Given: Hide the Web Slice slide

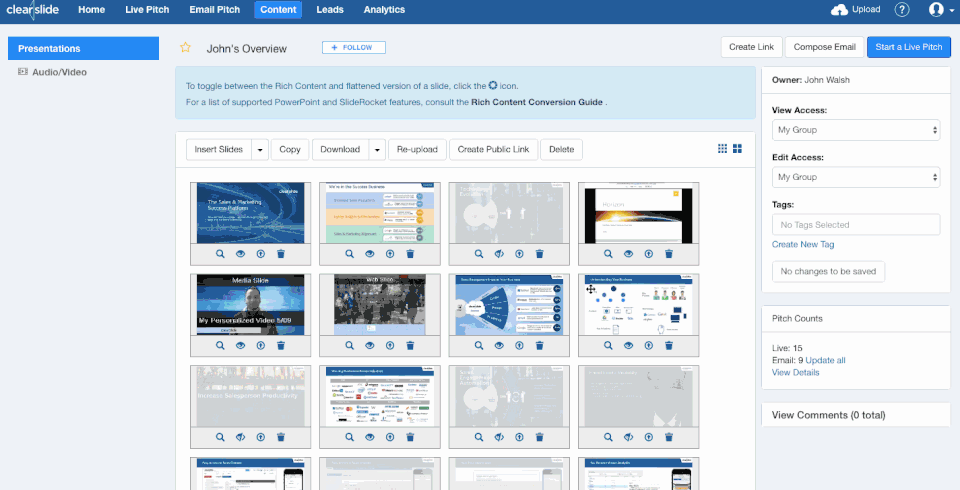Looking at the screenshot, I should 369,345.
